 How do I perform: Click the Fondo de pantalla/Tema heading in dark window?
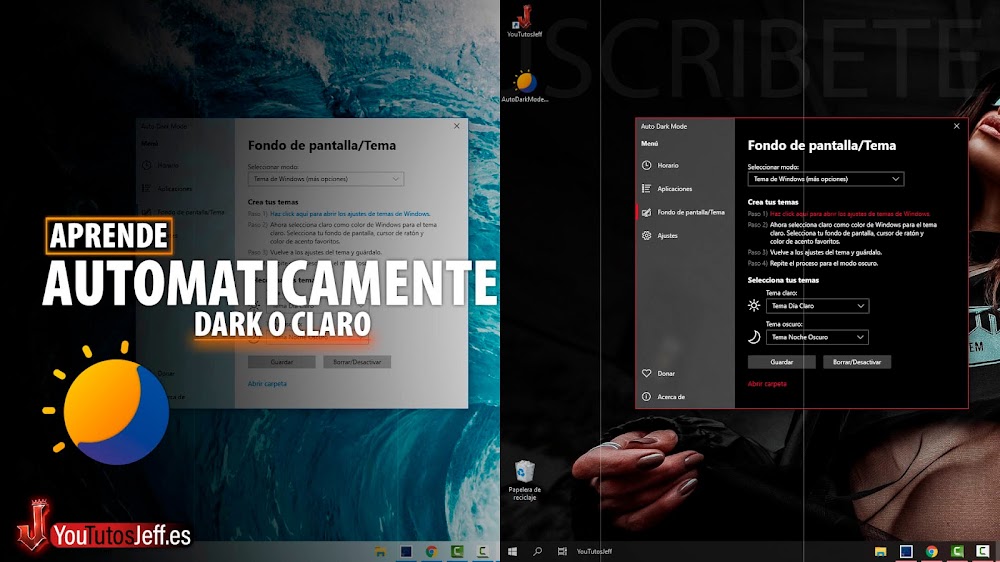821,145
